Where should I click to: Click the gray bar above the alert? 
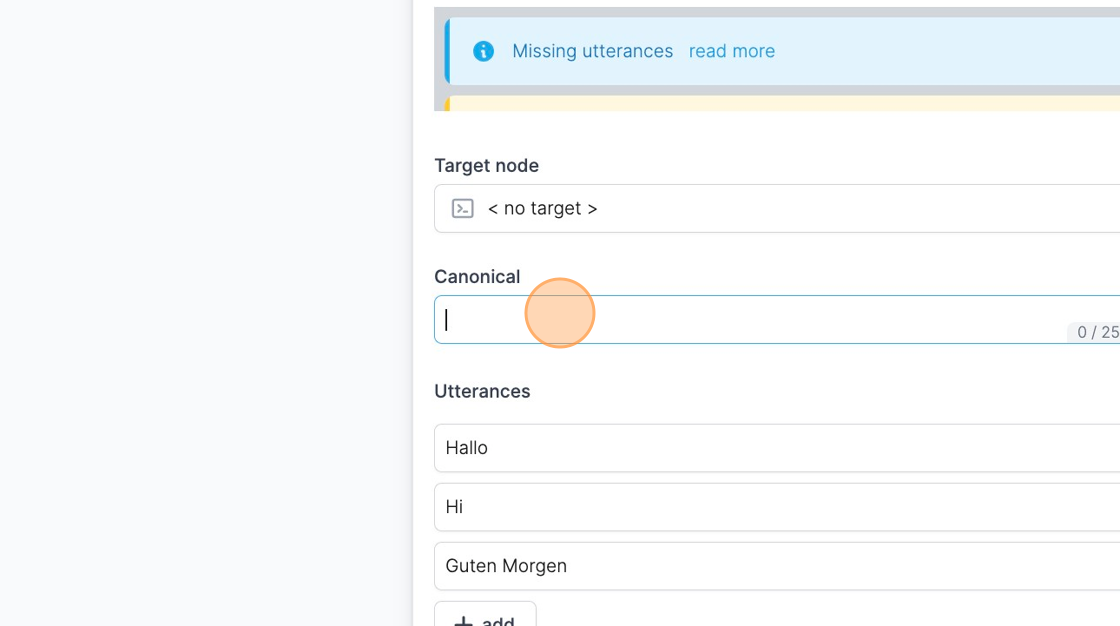[777, 12]
